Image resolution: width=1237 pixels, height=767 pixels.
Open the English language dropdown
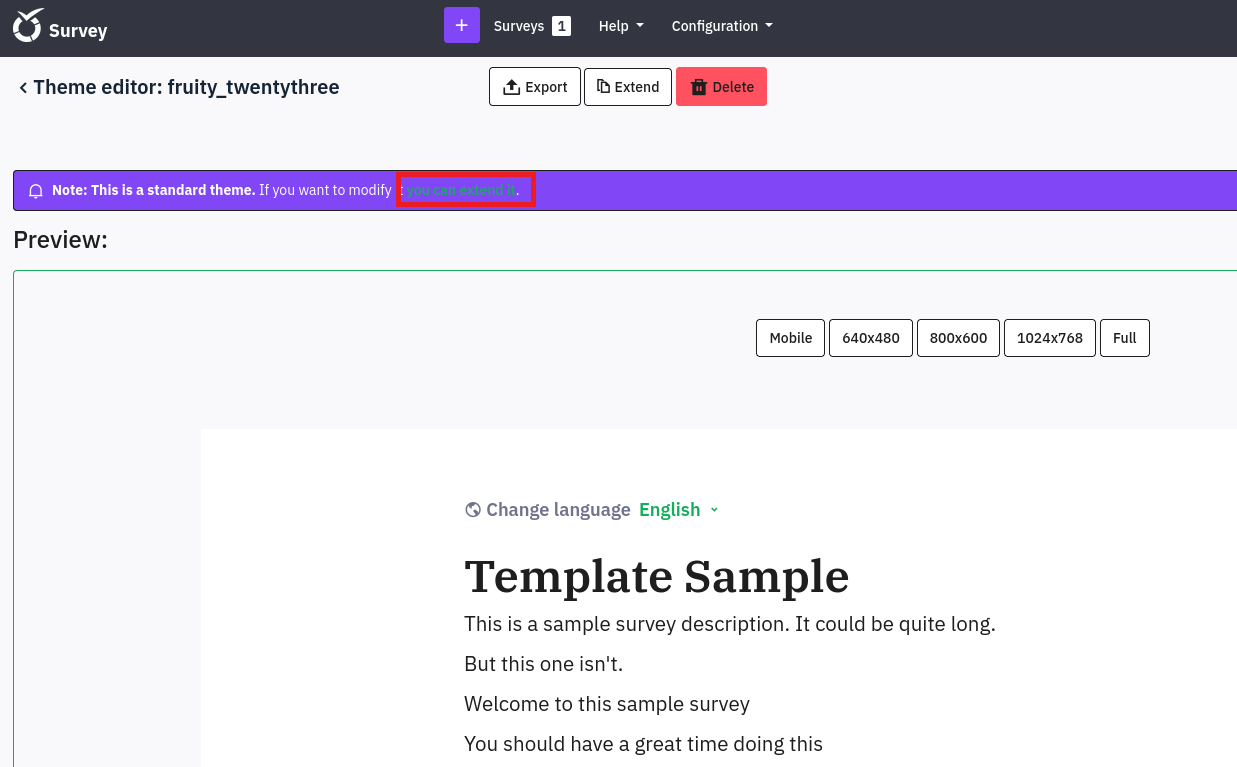point(679,510)
